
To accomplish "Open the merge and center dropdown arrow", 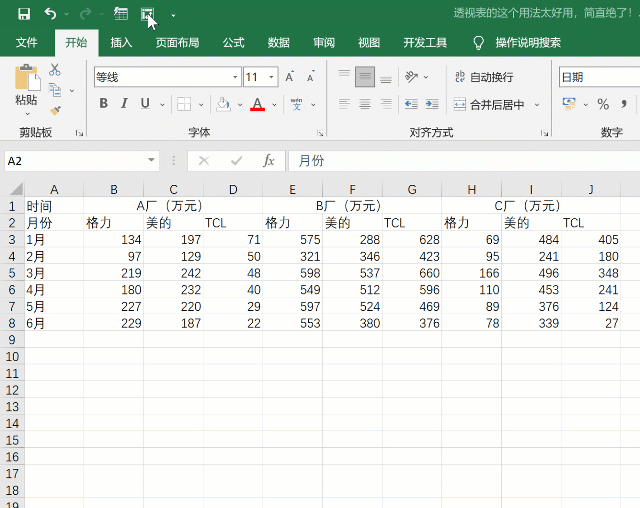I will coord(537,105).
